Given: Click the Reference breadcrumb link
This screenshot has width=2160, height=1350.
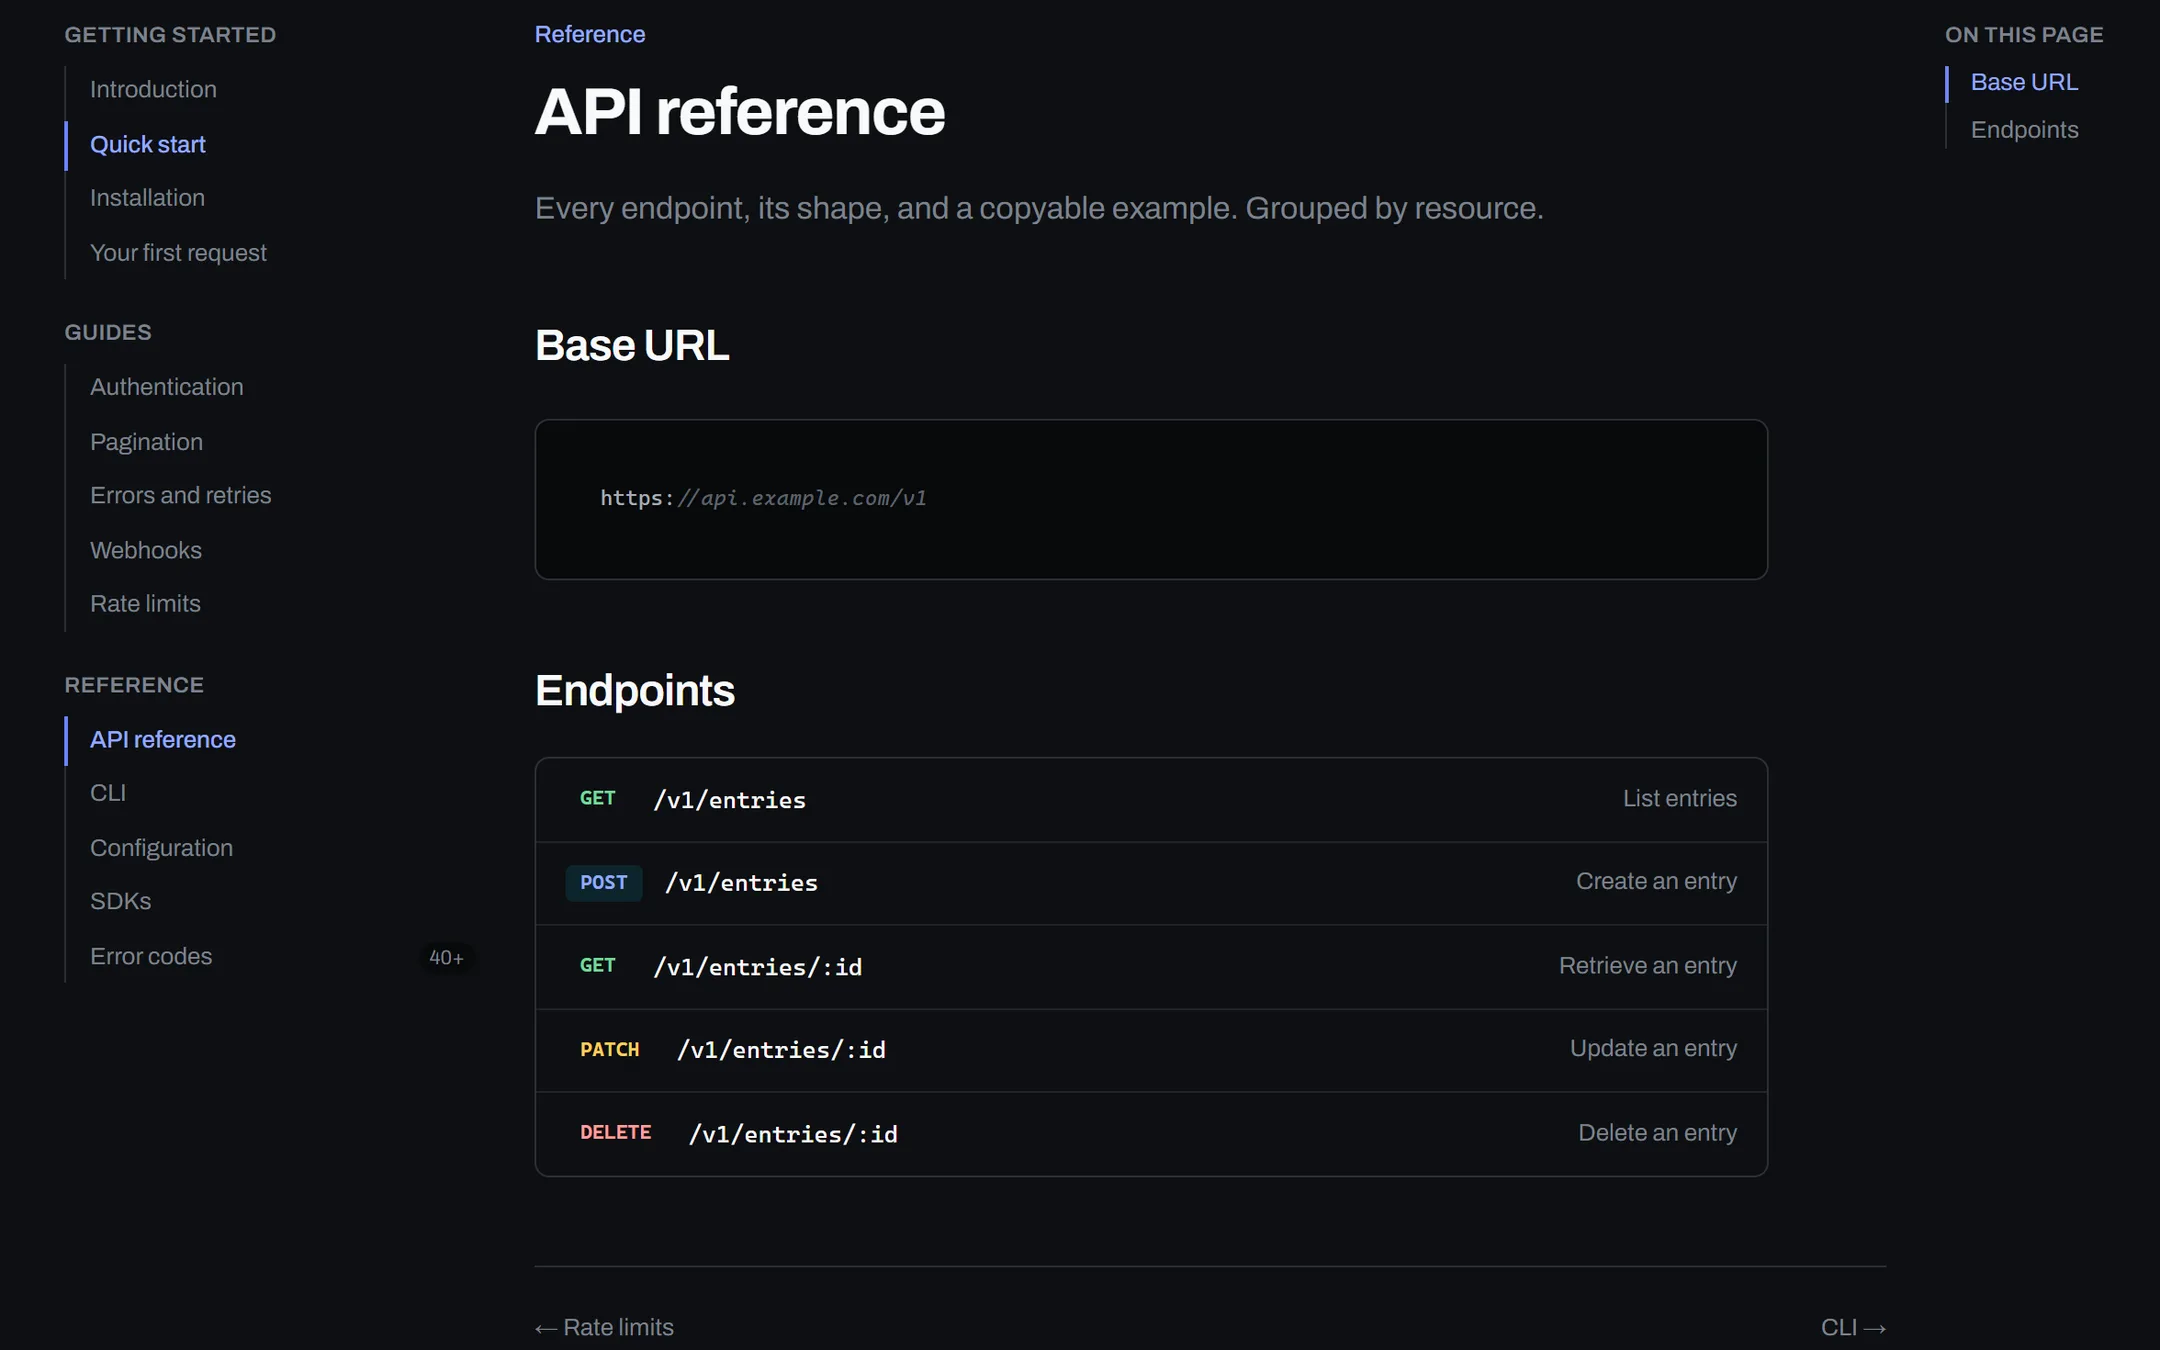Looking at the screenshot, I should click(x=590, y=34).
